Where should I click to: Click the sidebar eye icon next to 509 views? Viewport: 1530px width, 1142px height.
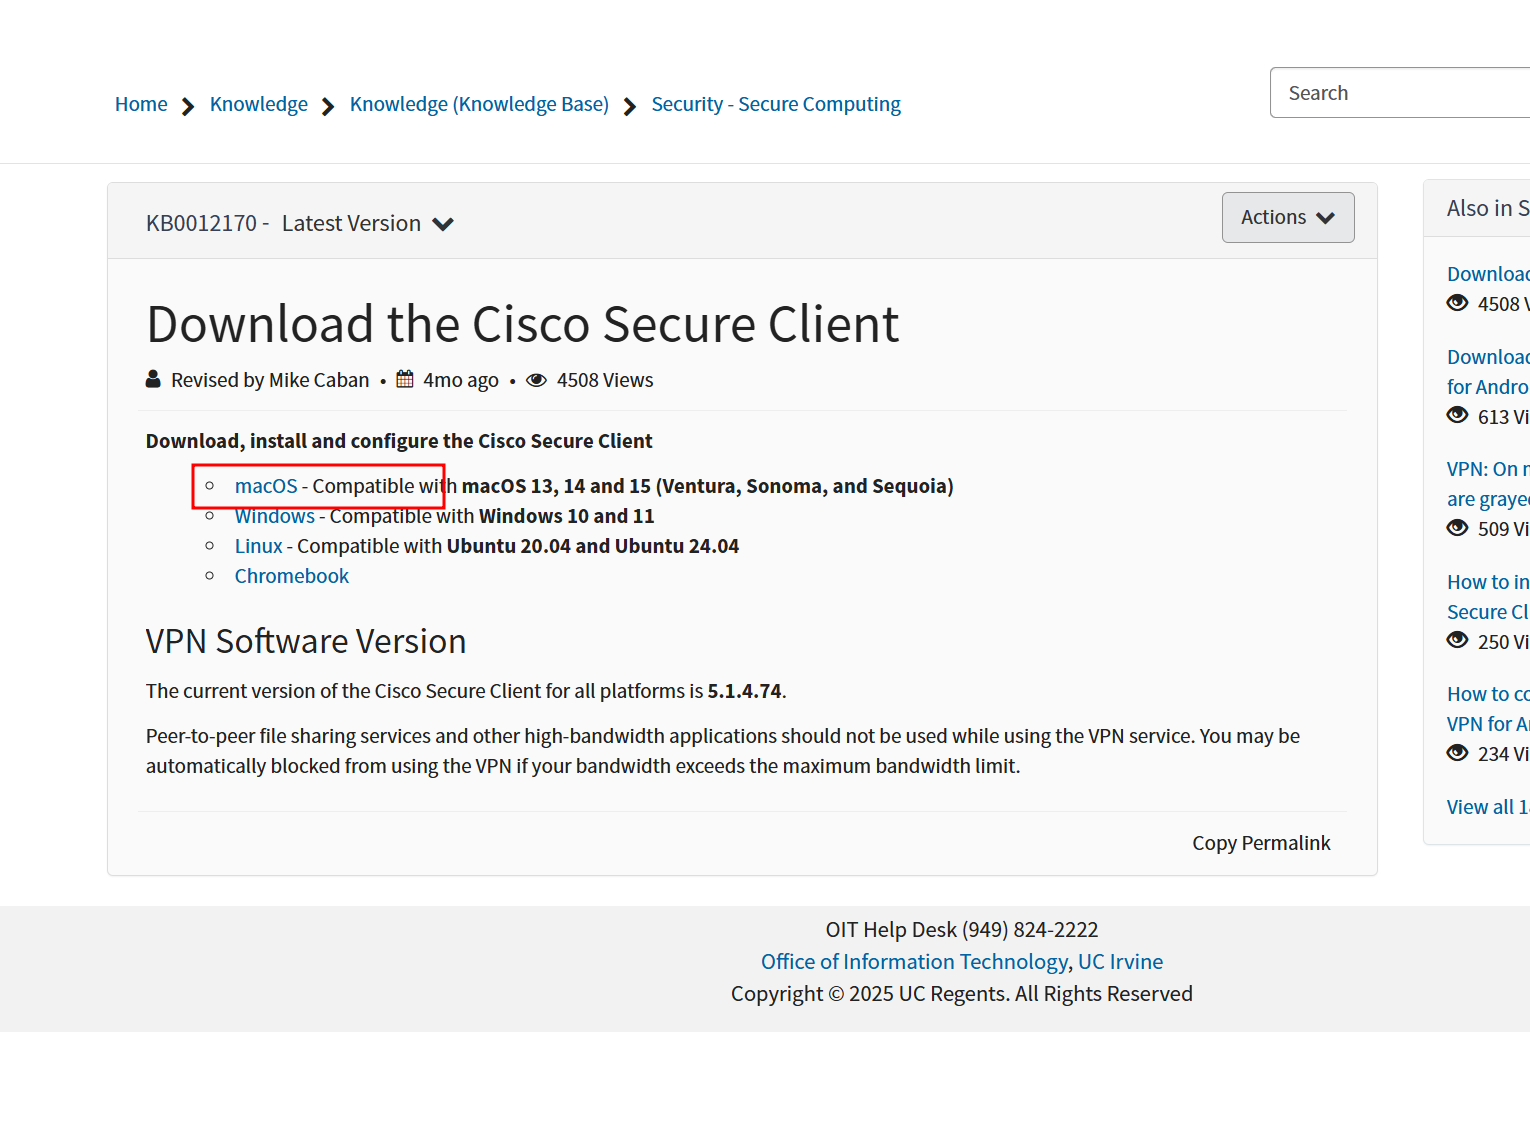1457,528
